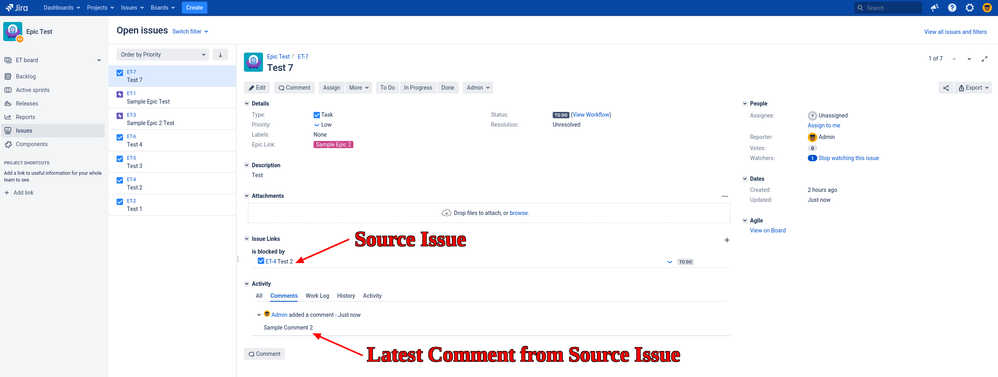Expand issue view to full screen
The width and height of the screenshot is (998, 377).
coord(985,59)
